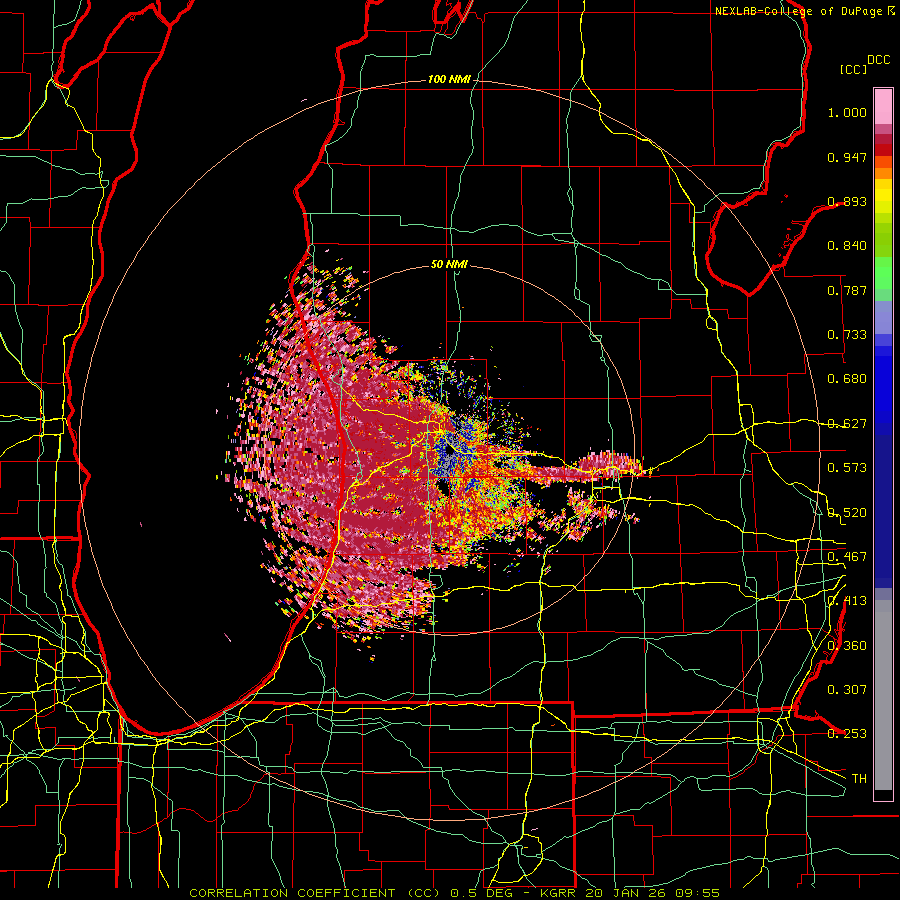Select the 0.360 scale value

tap(847, 646)
